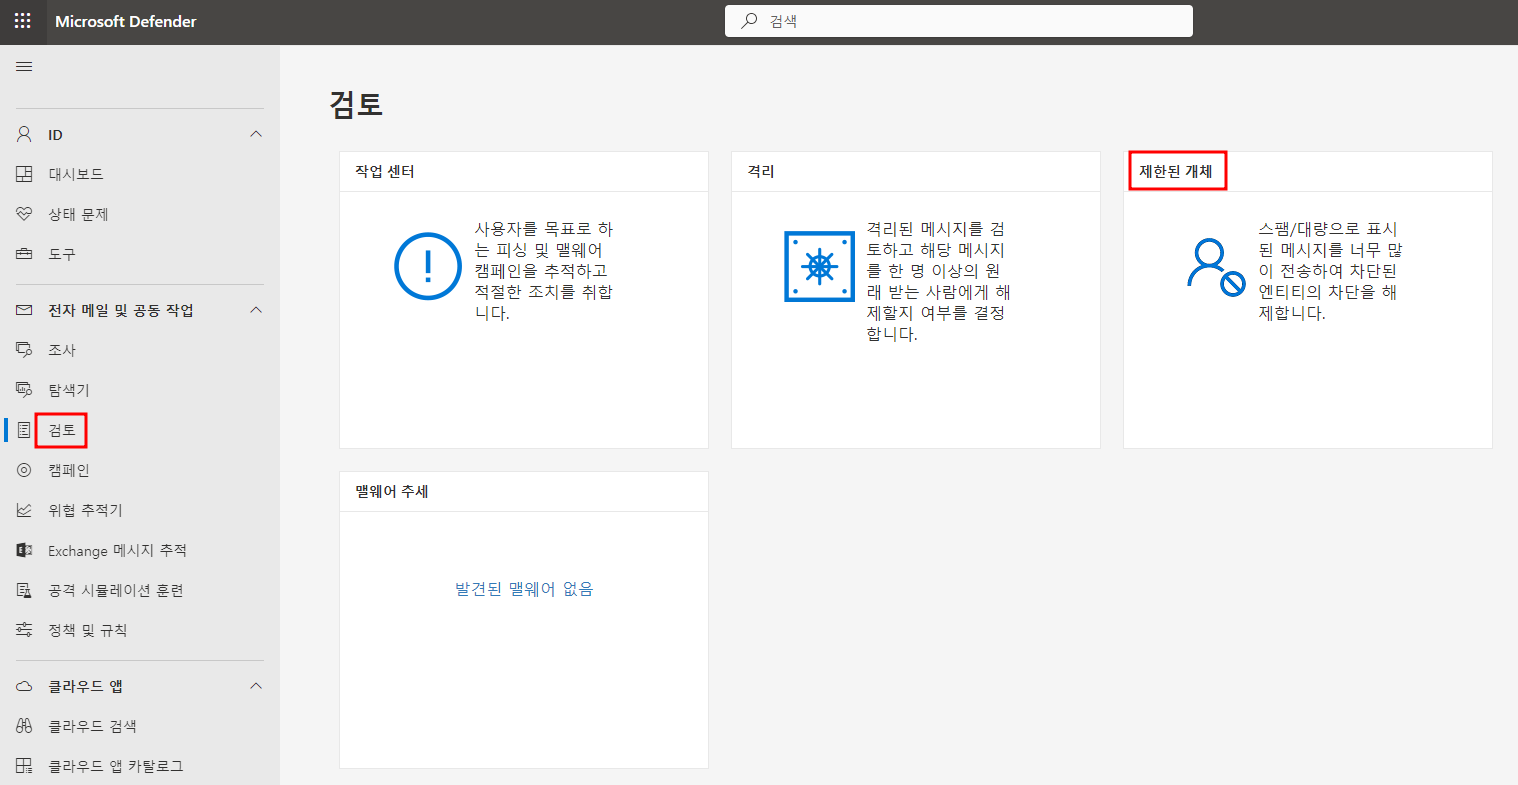Click the exclamation circle icon in 작업 센터 card
Screen dimensions: 1518x785
pyautogui.click(x=428, y=266)
